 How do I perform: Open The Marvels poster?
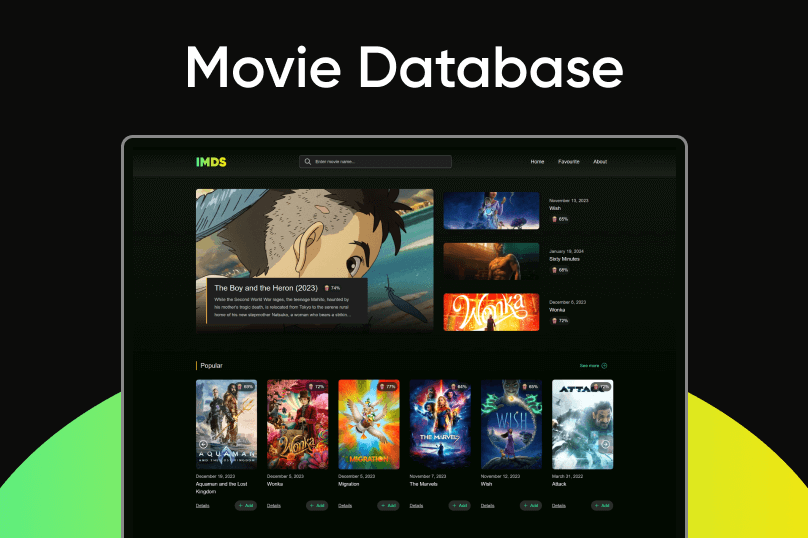(x=440, y=424)
